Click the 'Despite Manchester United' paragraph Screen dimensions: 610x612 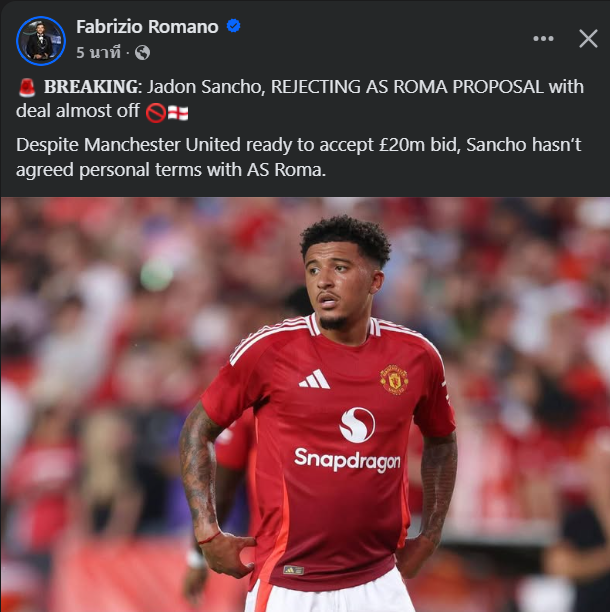299,157
